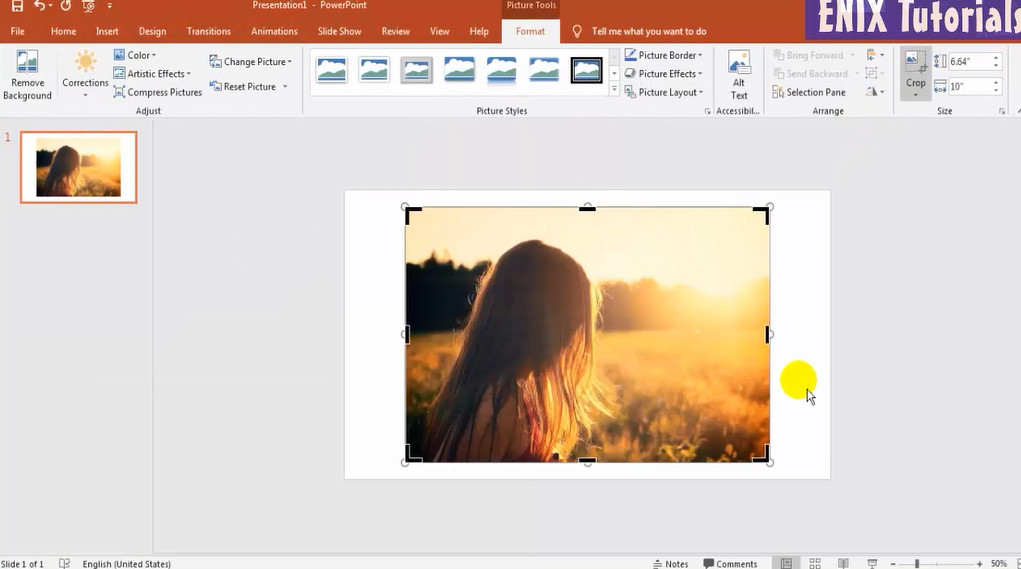Adjust the zoom slider in status bar
This screenshot has width=1021, height=569.
(x=917, y=564)
